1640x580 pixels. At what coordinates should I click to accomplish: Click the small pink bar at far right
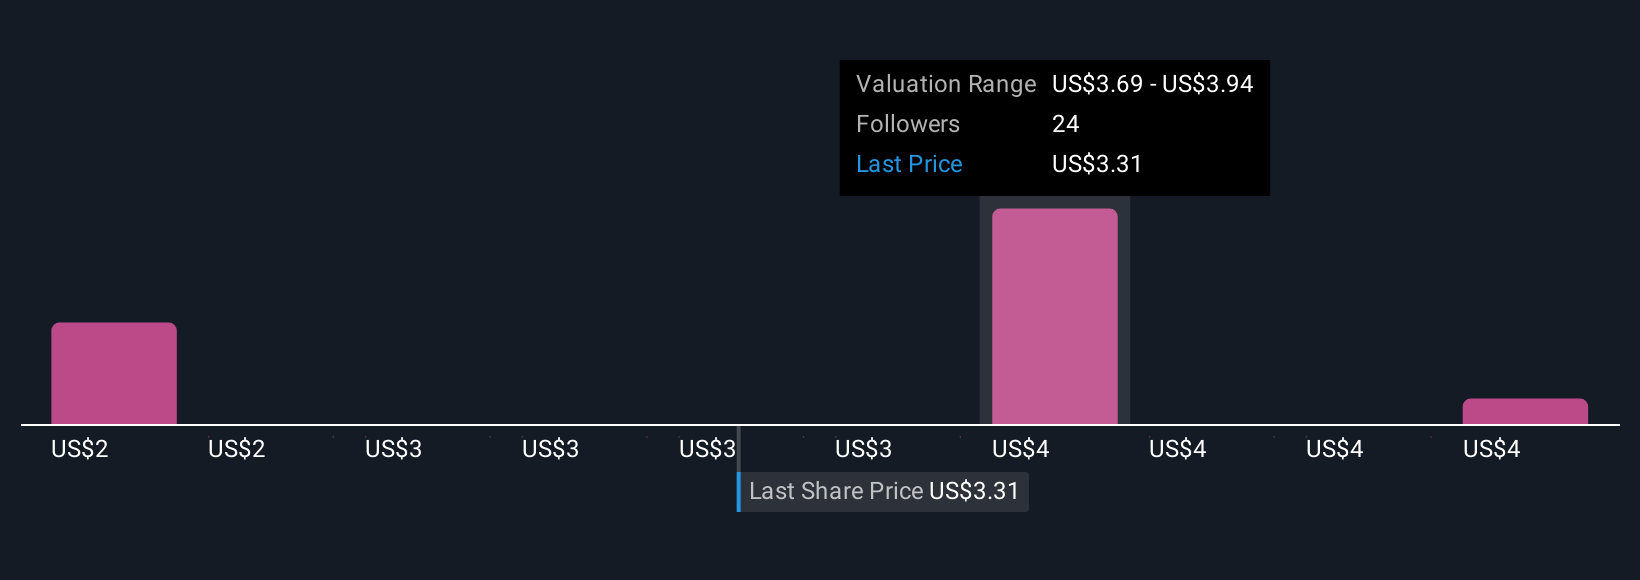click(1525, 411)
